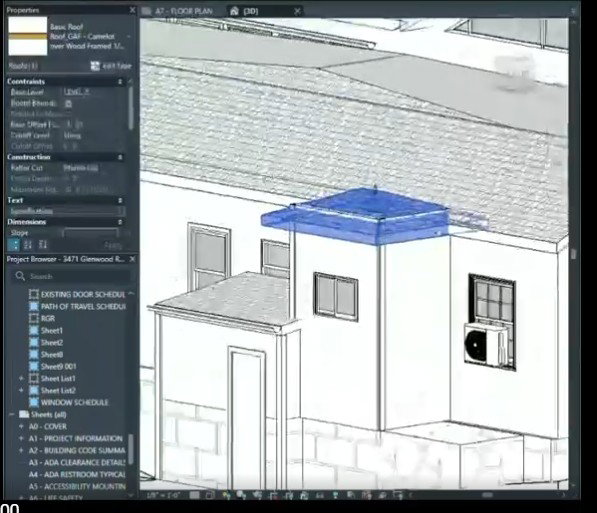Click the Project Browser scroll-up arrow
Viewport: 597px width, 513px height.
(x=131, y=294)
